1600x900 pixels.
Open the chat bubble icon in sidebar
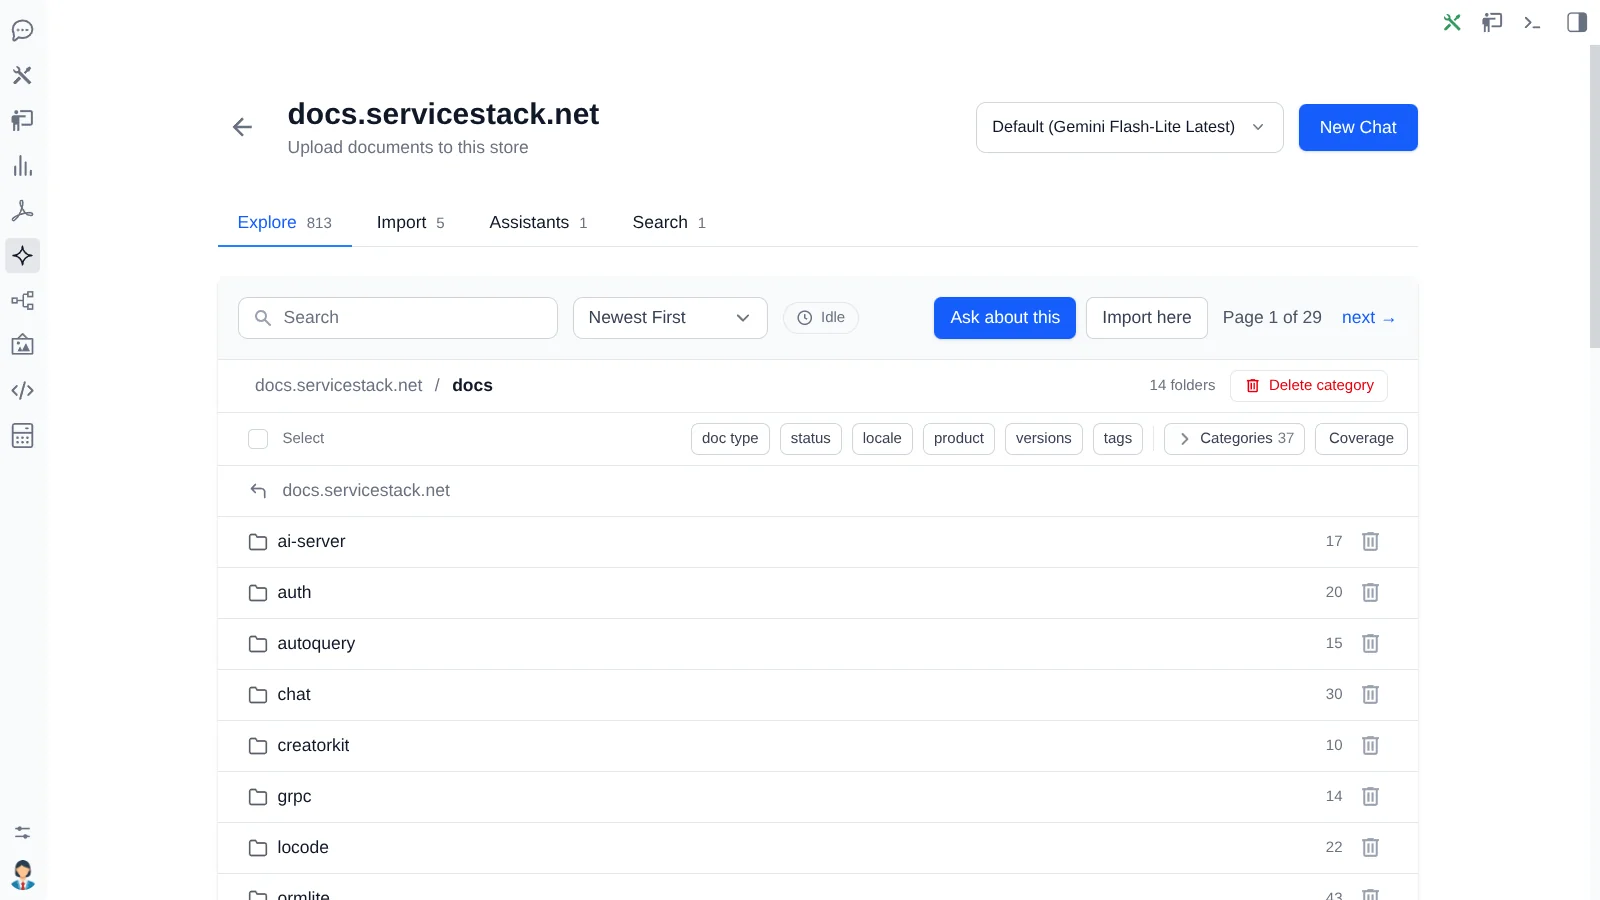(x=22, y=30)
